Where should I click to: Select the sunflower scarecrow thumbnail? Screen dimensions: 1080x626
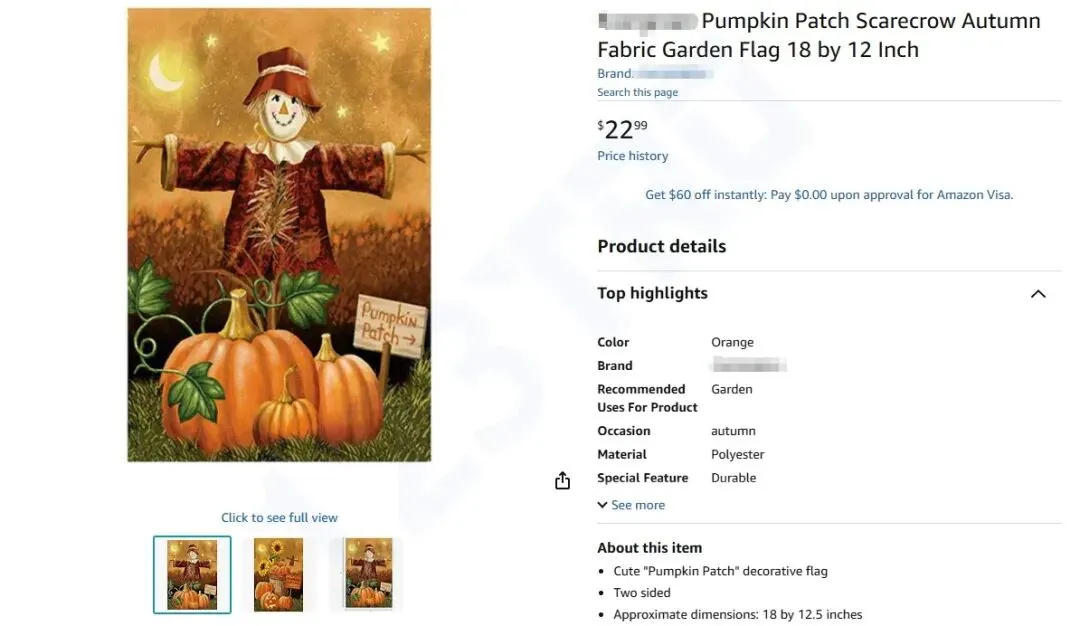click(278, 574)
